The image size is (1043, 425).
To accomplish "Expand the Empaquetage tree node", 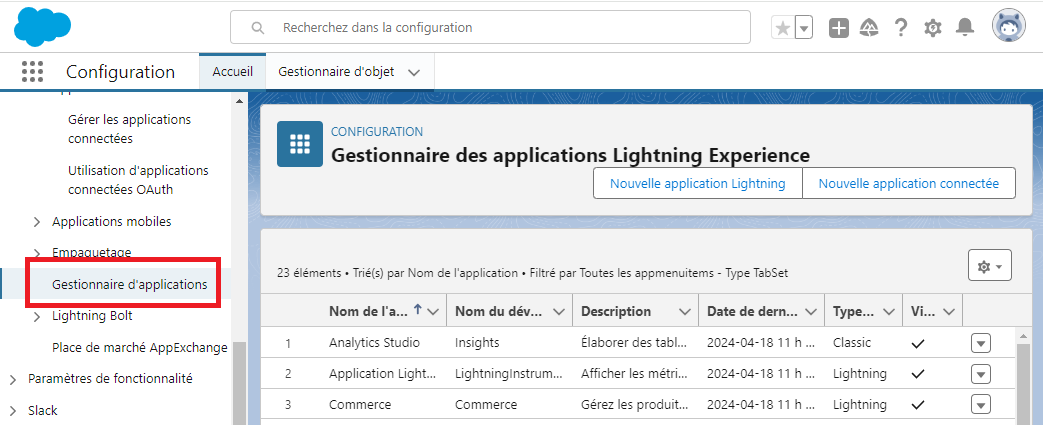I will tap(37, 253).
